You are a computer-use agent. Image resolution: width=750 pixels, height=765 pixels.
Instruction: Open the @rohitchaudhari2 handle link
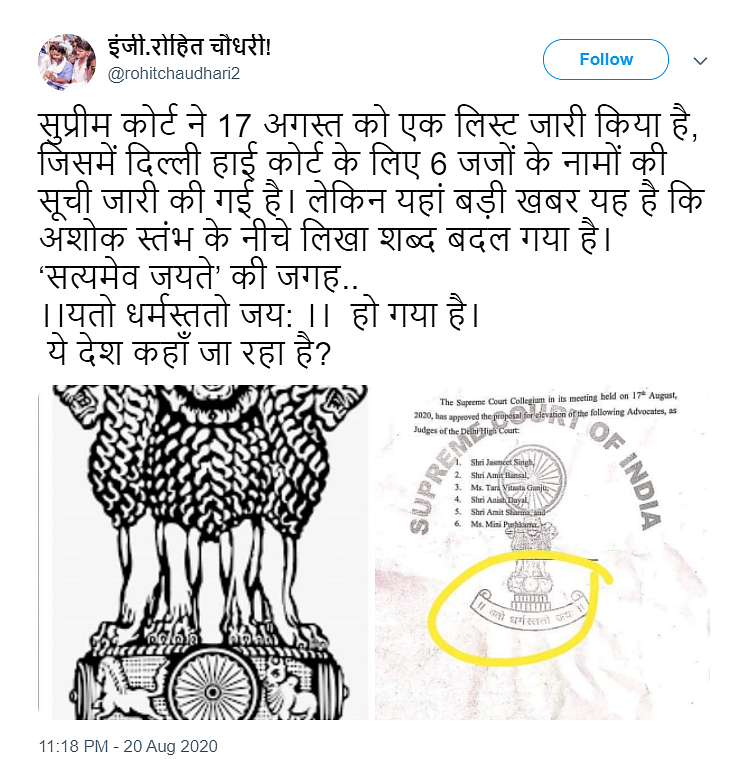(174, 74)
